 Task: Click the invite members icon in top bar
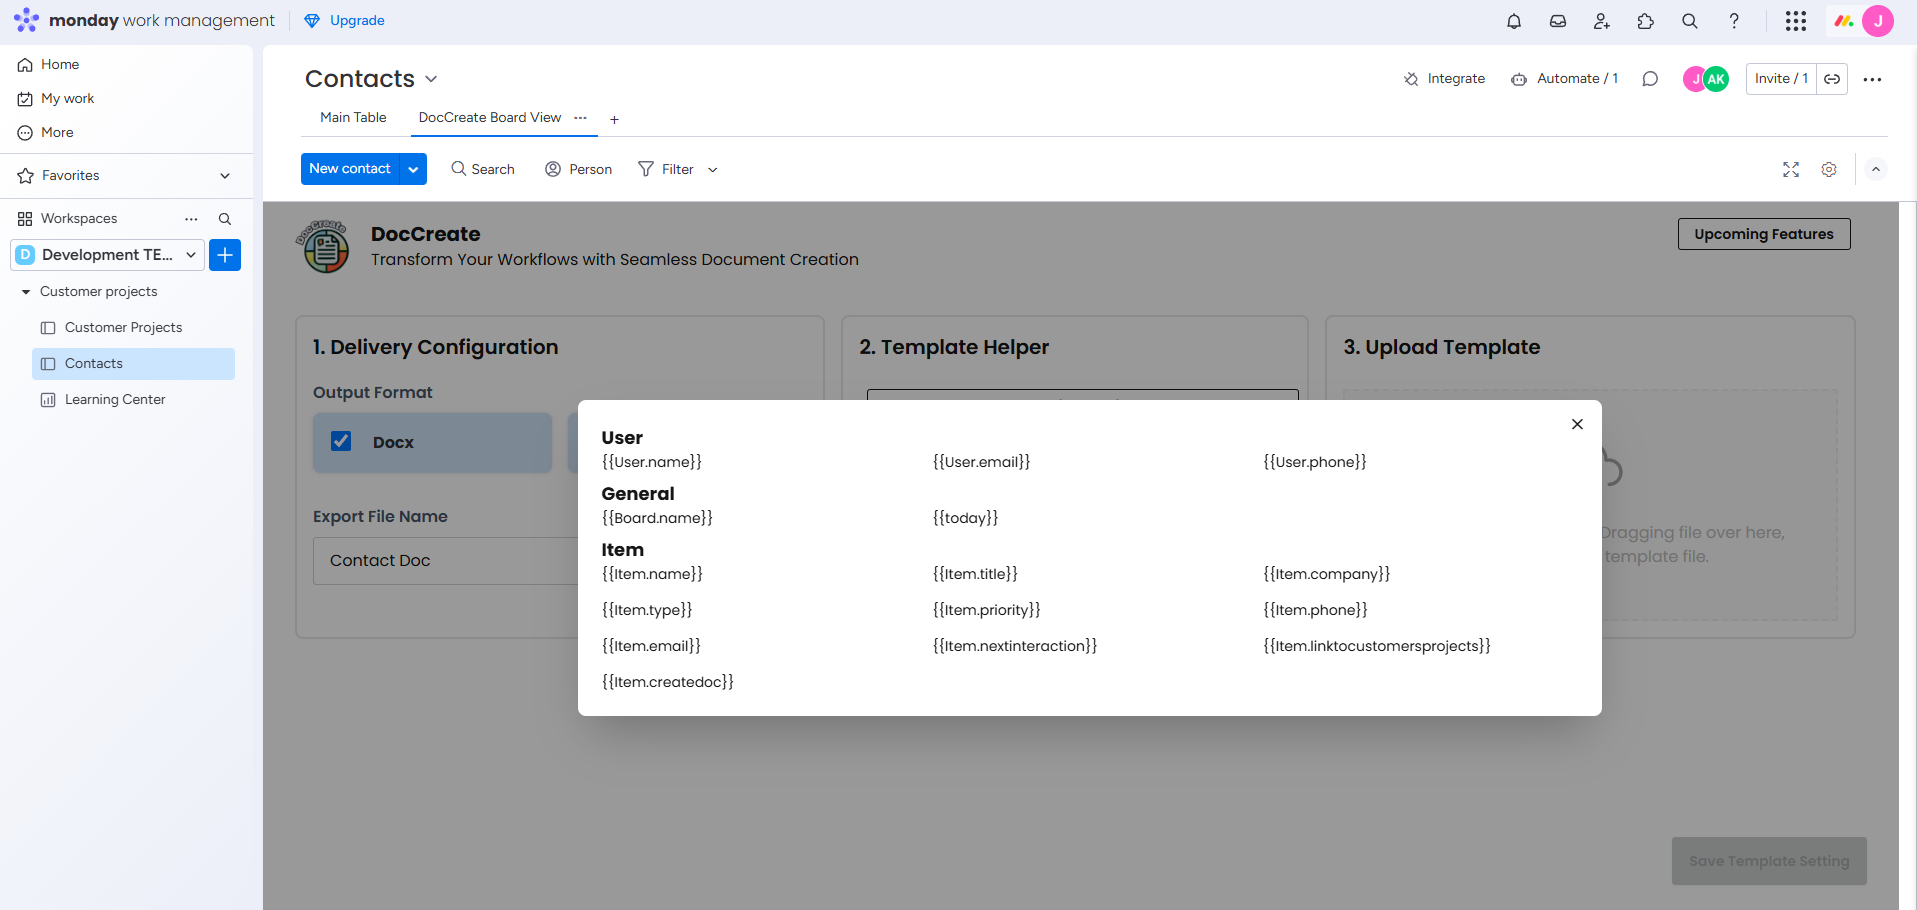point(1602,21)
